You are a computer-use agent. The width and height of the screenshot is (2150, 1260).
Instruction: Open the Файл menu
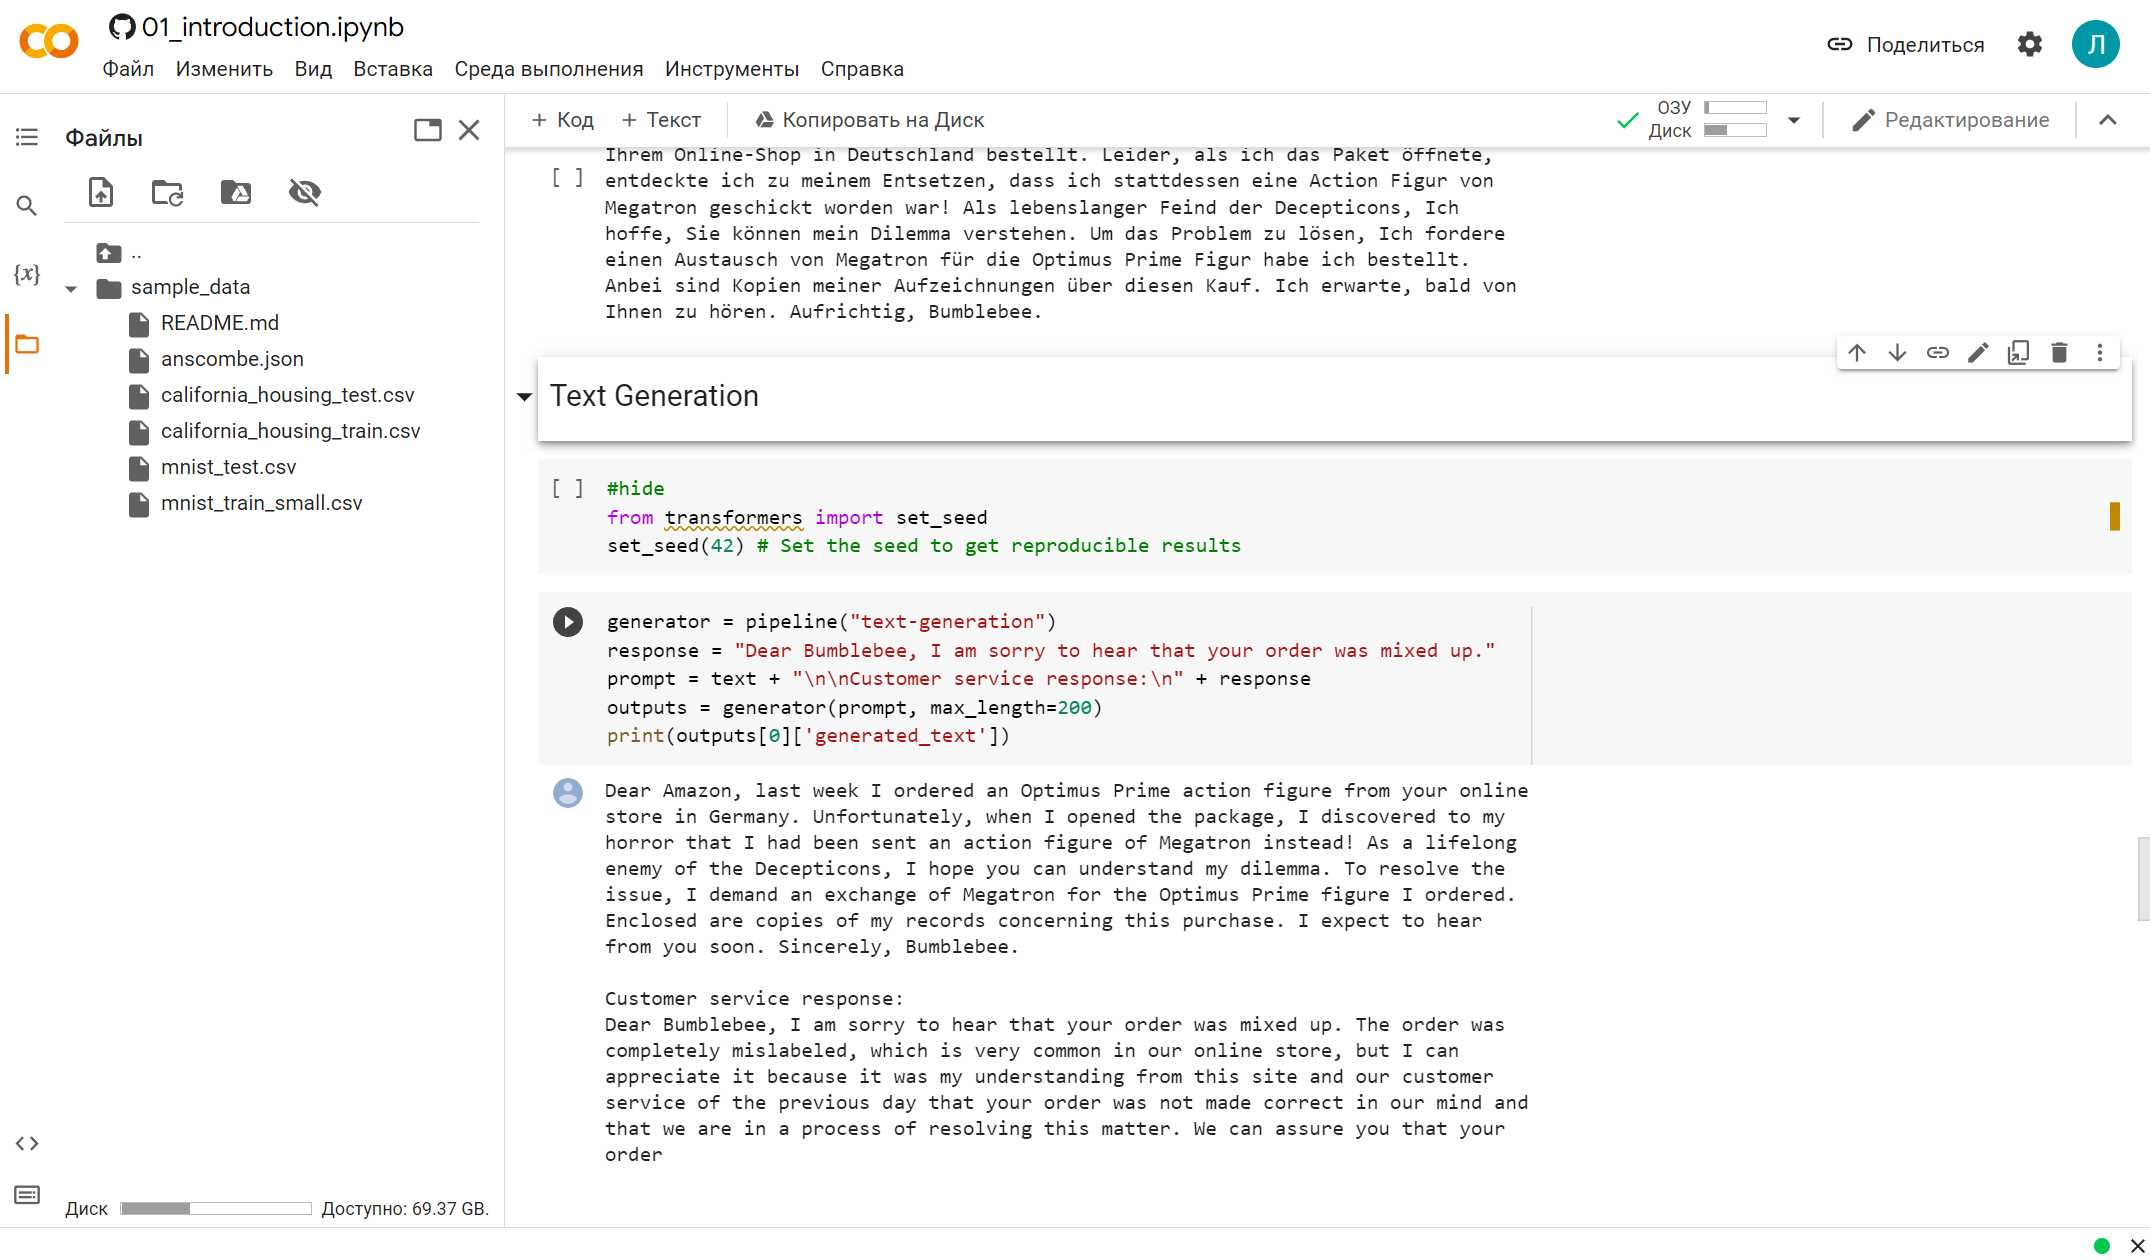pyautogui.click(x=128, y=69)
